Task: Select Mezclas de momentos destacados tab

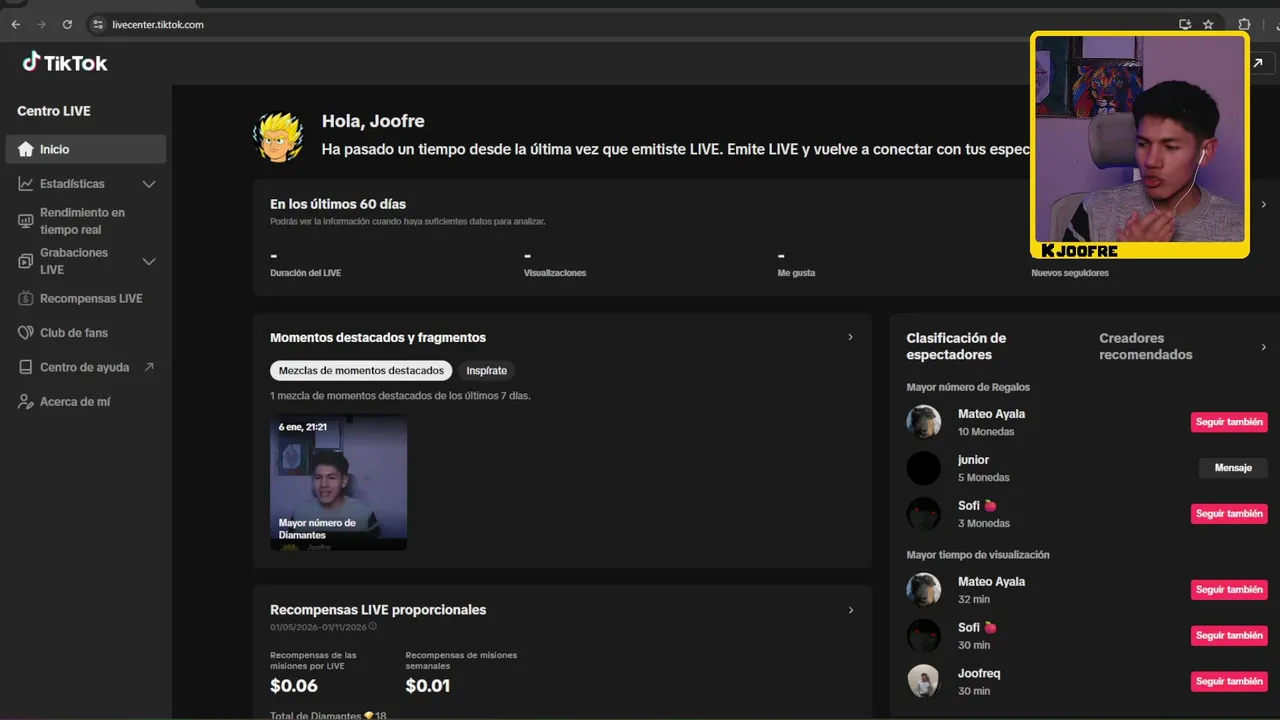Action: [x=361, y=370]
